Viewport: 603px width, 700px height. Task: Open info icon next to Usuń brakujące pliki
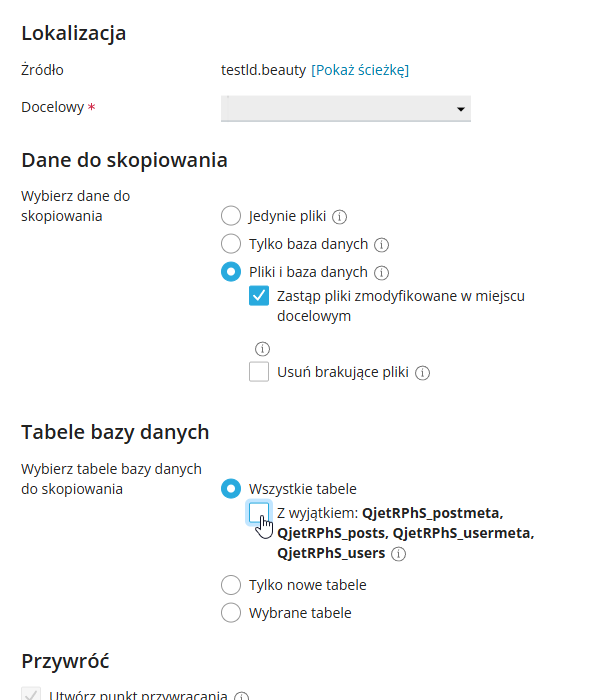tap(422, 373)
